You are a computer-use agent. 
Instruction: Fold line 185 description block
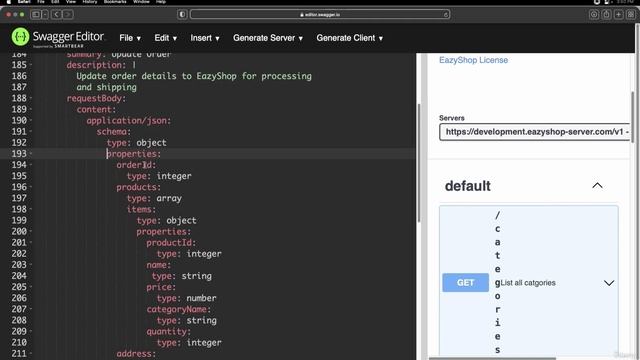(x=31, y=65)
